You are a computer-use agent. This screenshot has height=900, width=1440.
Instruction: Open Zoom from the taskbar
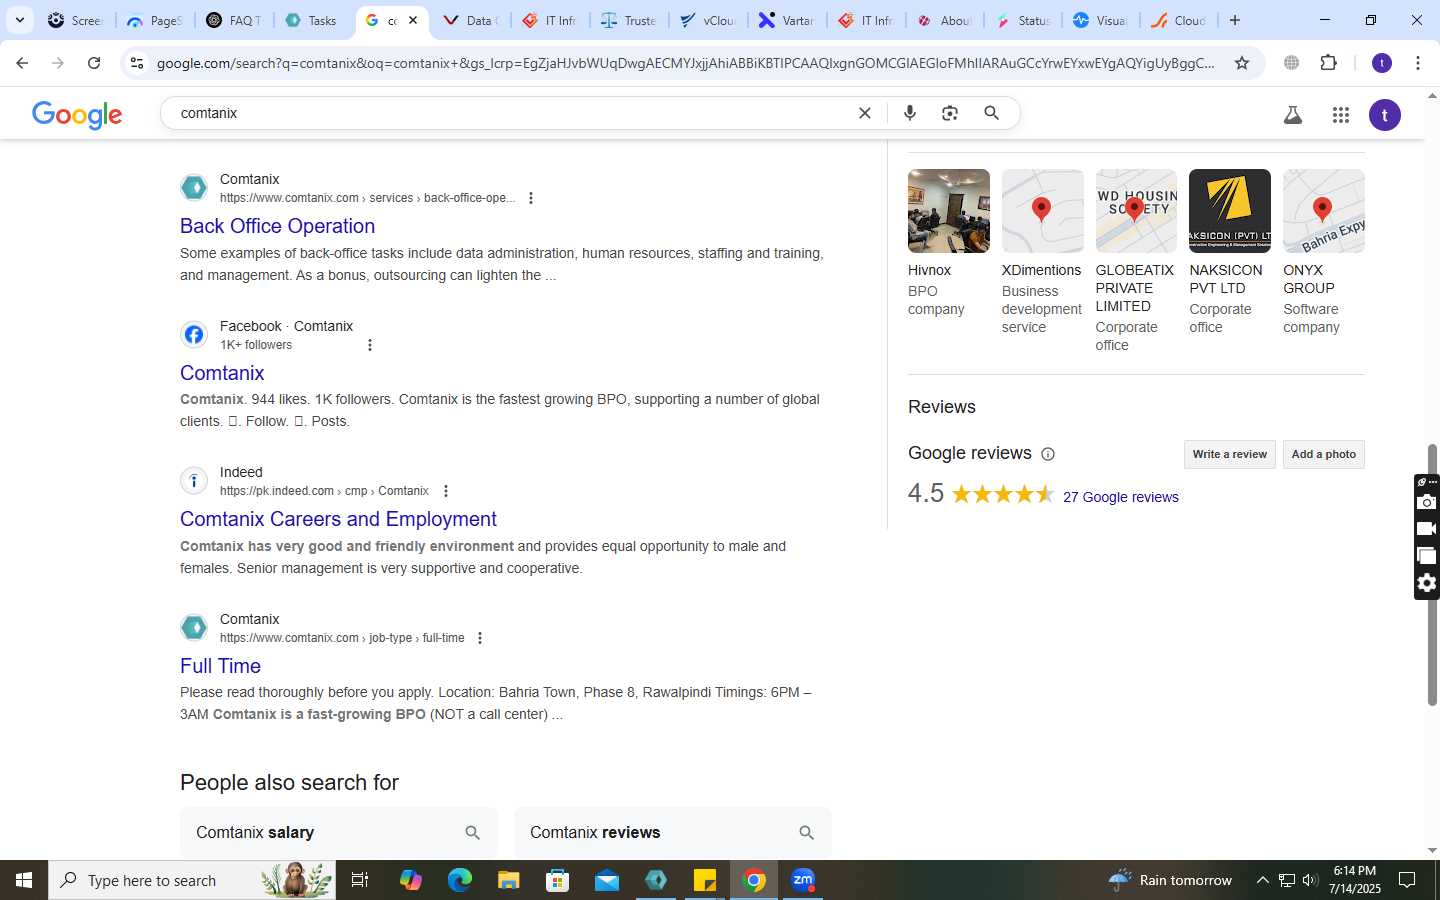pos(803,880)
